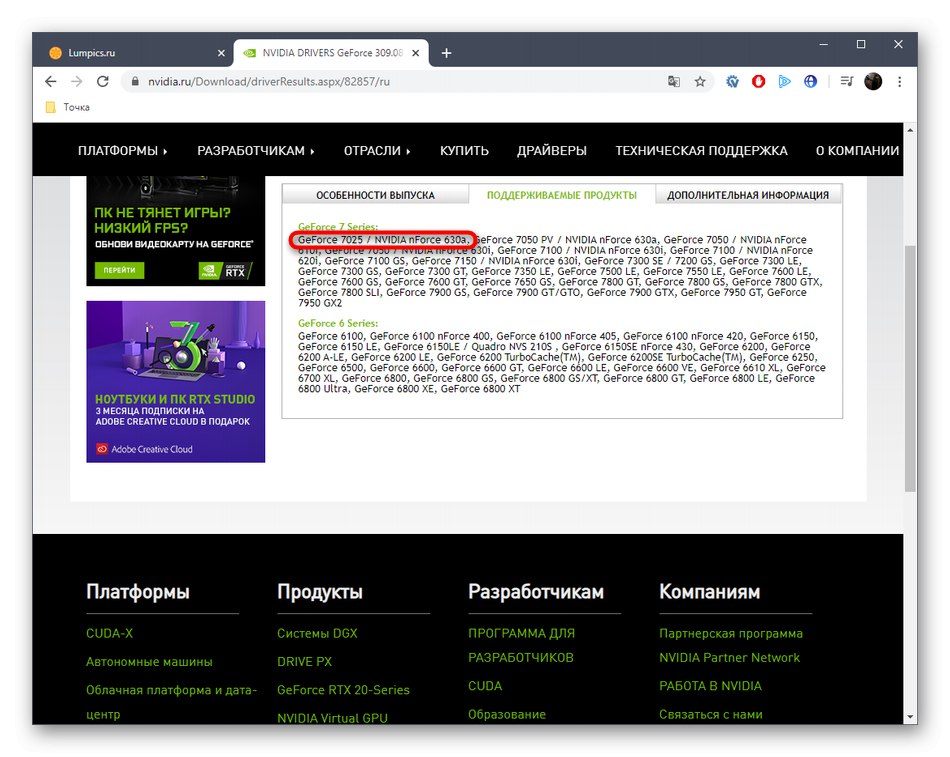Switch to ДОПОЛНИТЕЛЬНАЯ ИНФОРМАЦИЯ tab
Screen dimensions: 950x757
748,195
